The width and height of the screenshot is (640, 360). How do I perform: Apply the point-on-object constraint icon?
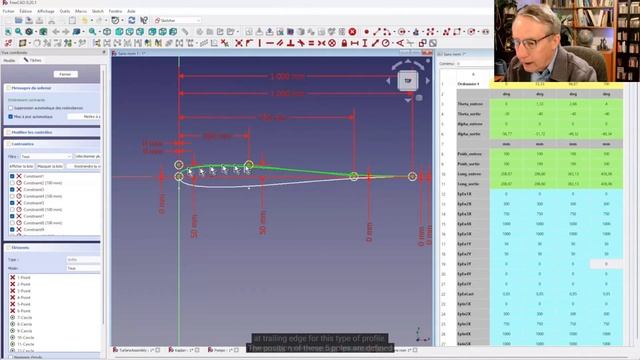(249, 43)
